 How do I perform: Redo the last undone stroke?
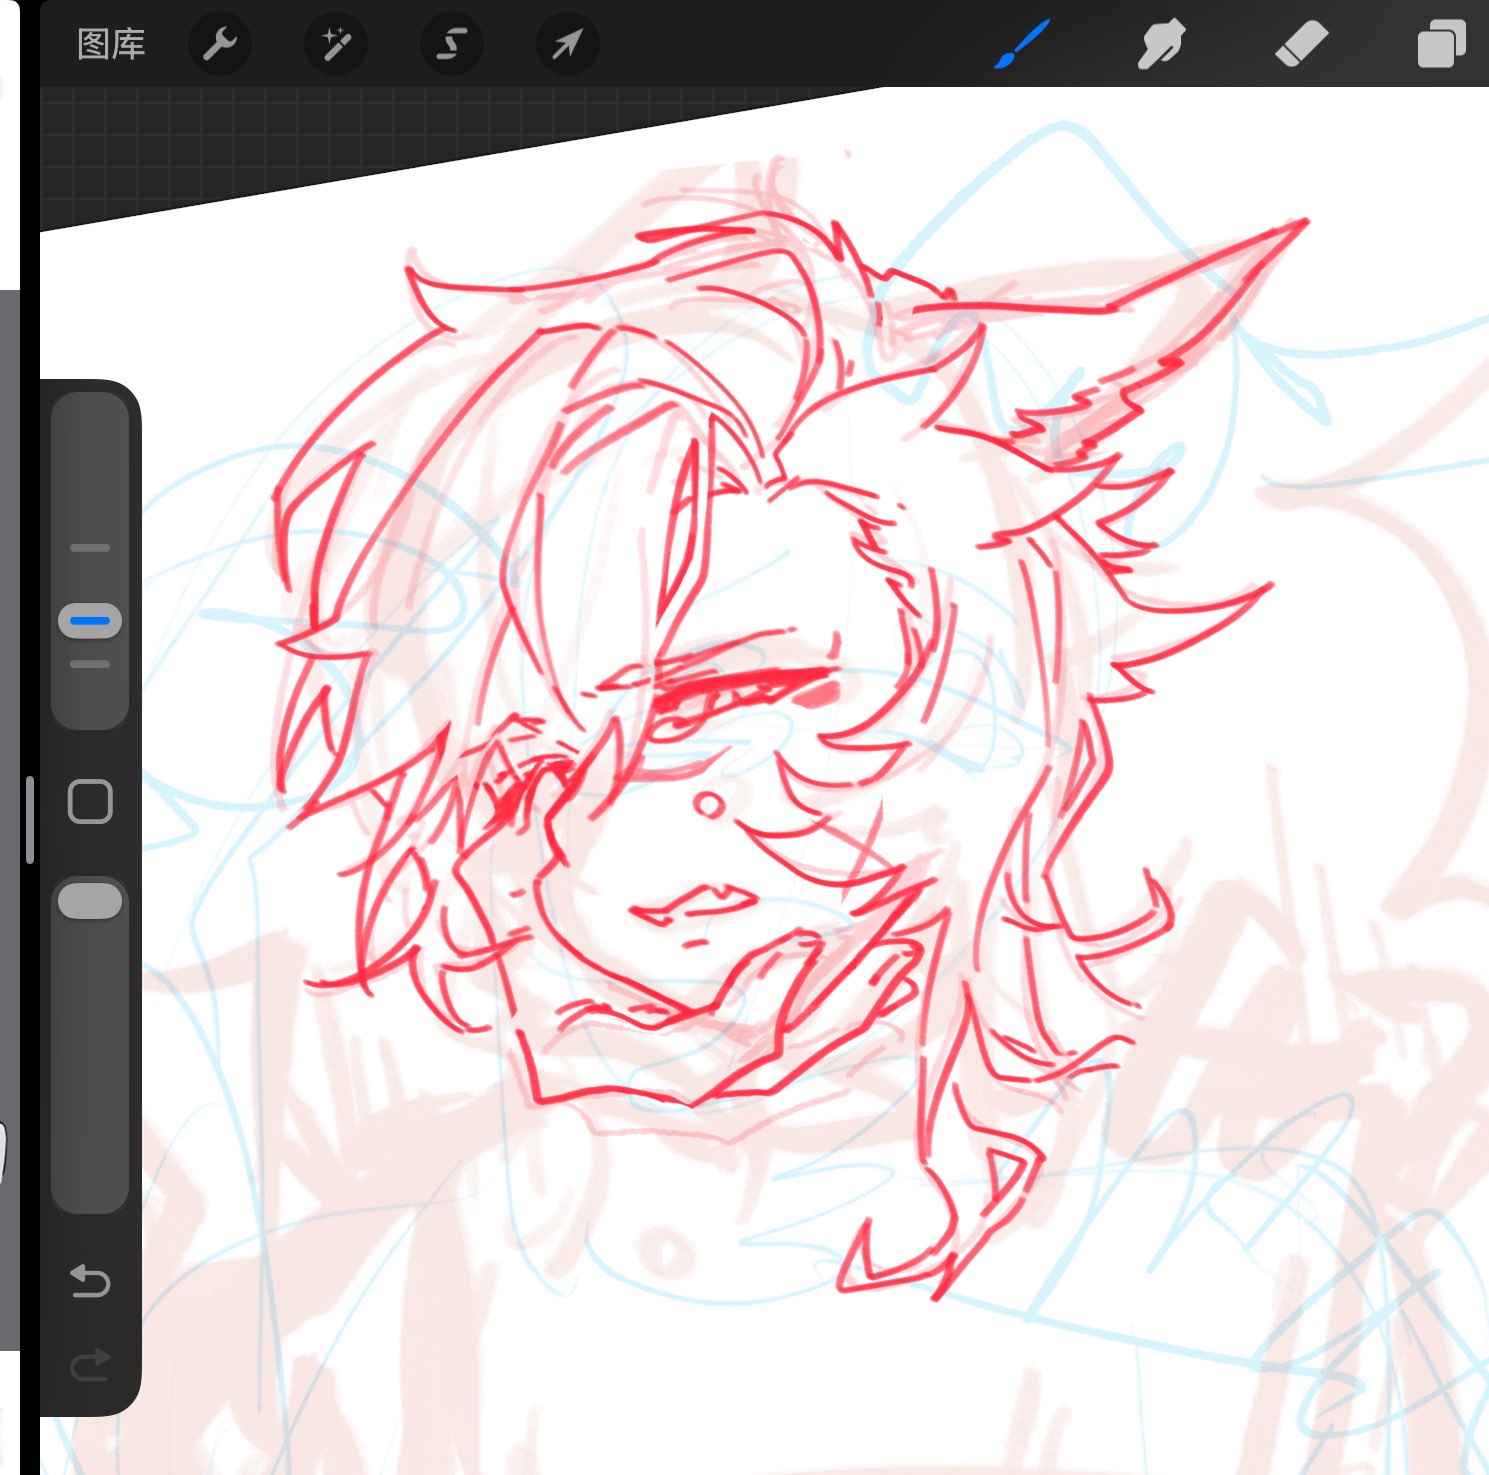[90, 1364]
